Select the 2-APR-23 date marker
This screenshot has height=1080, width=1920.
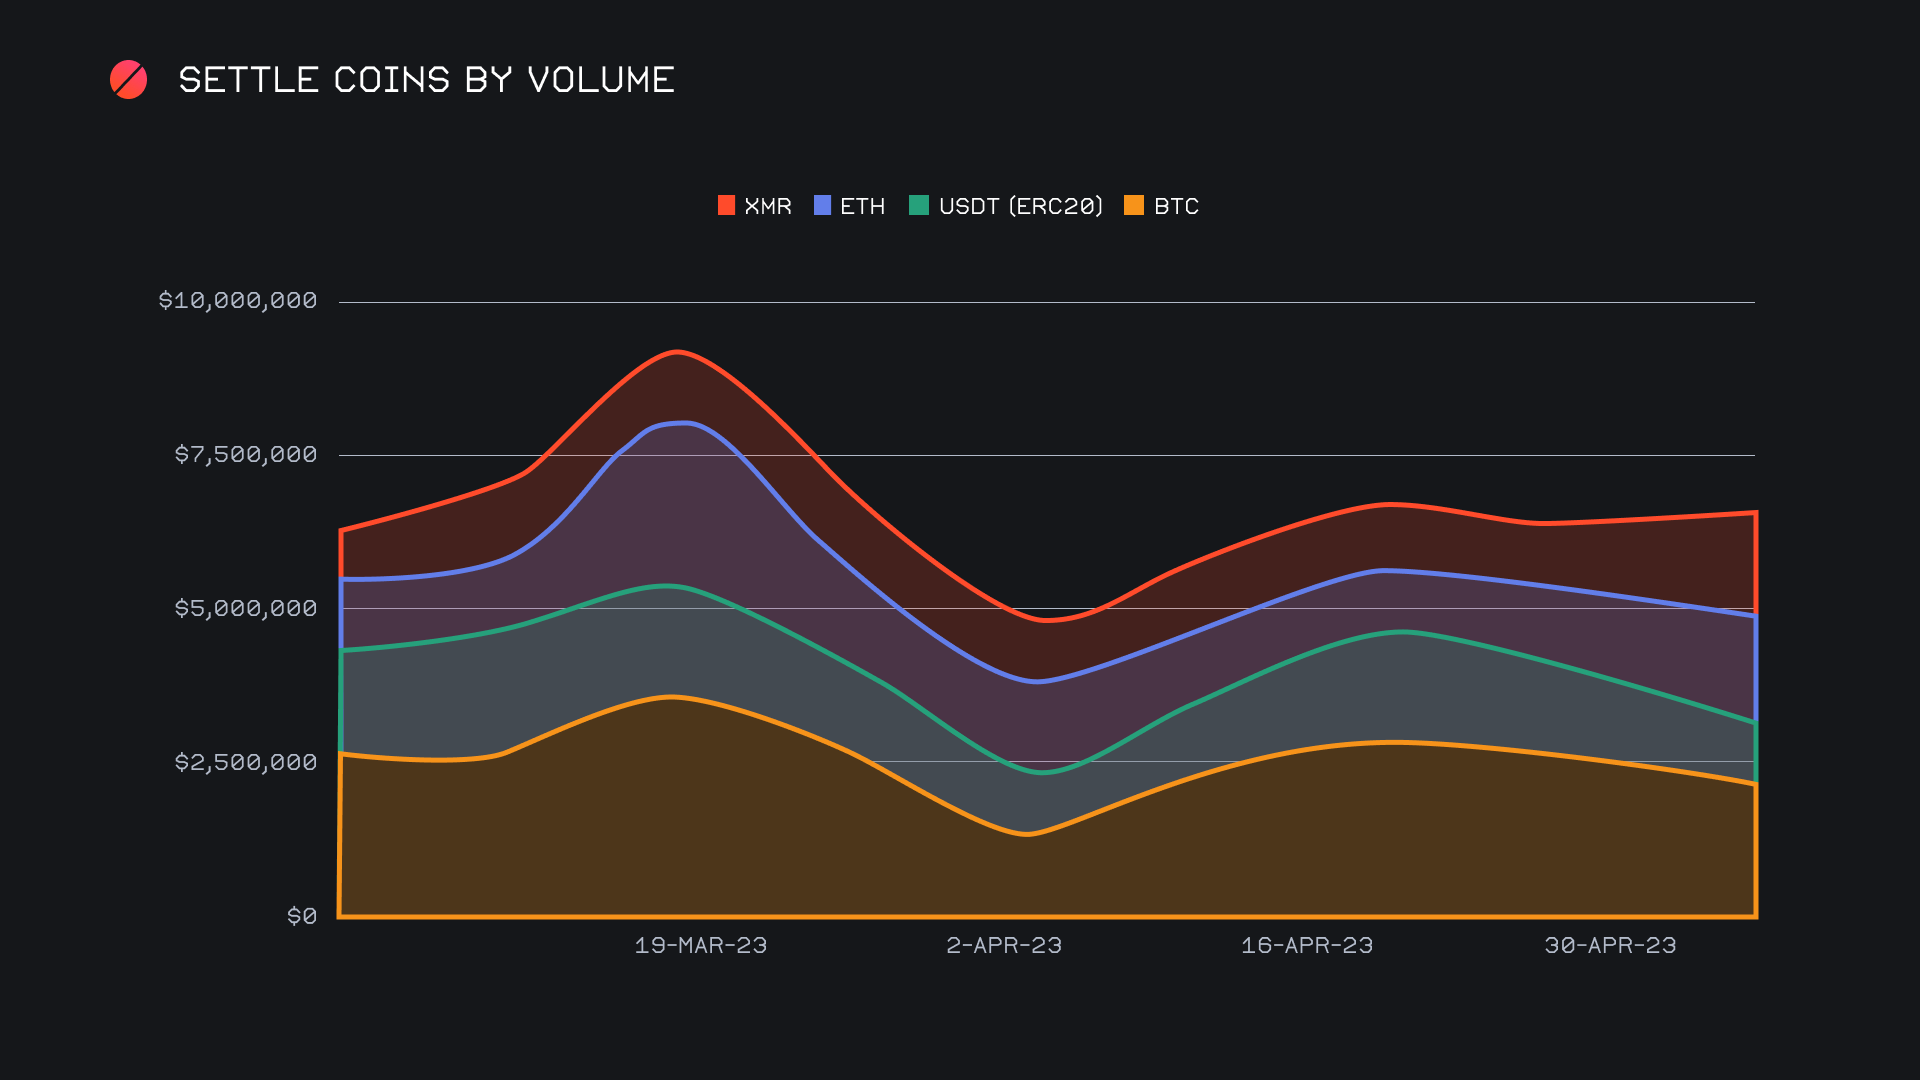coord(1004,946)
